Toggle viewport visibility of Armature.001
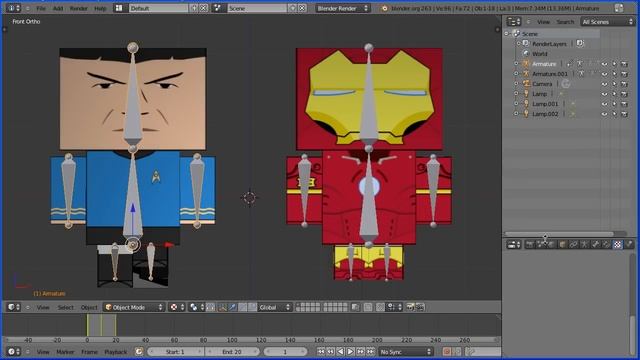Screen dimensions: 640x360 (x=604, y=74)
